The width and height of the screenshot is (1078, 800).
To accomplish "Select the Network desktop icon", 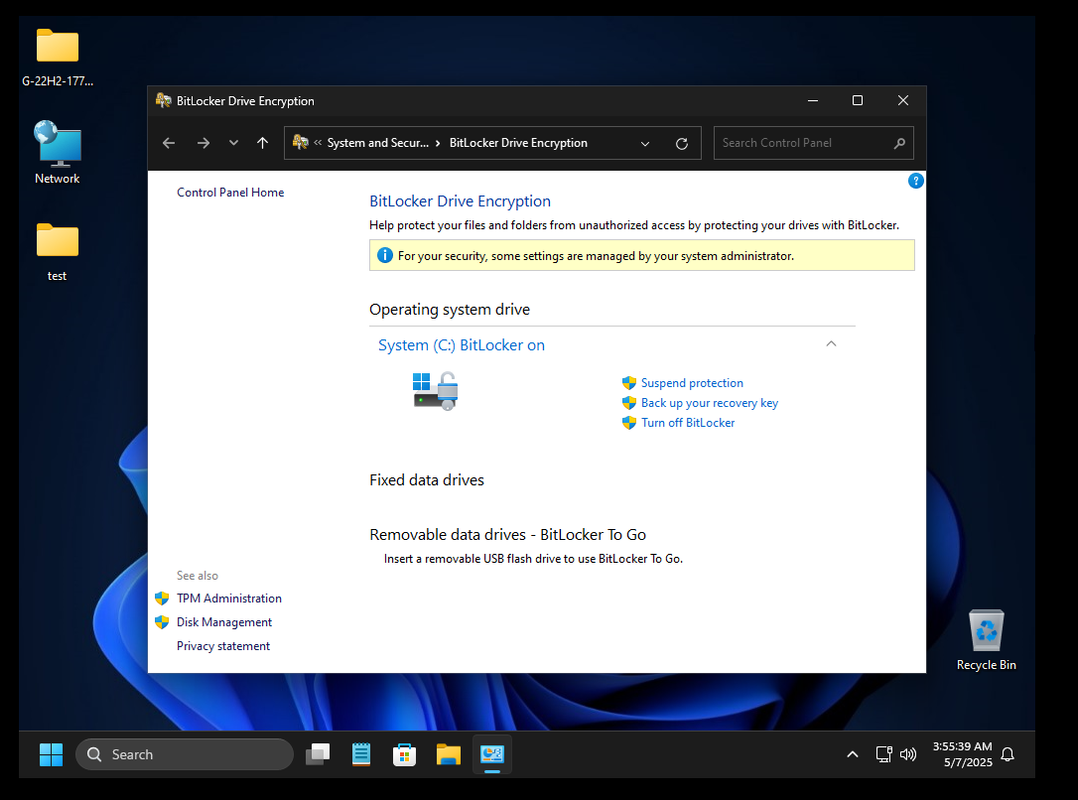I will [57, 152].
